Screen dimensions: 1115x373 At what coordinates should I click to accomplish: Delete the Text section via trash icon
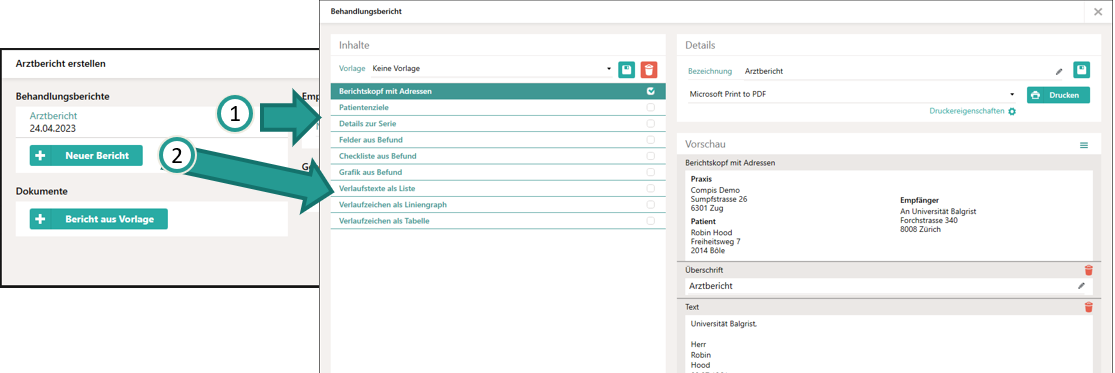coord(1088,307)
